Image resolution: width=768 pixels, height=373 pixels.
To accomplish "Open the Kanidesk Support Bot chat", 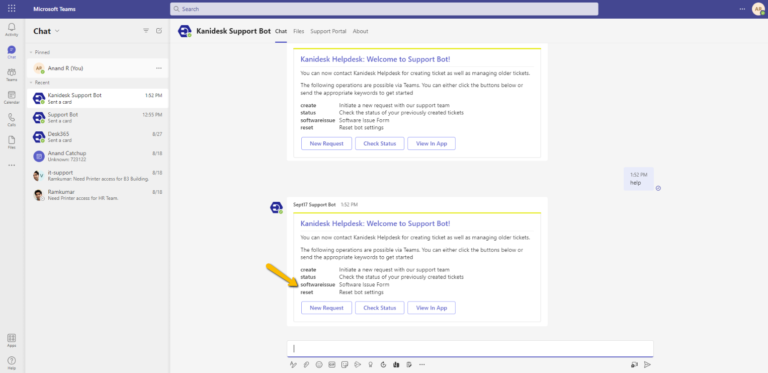I will pos(97,98).
